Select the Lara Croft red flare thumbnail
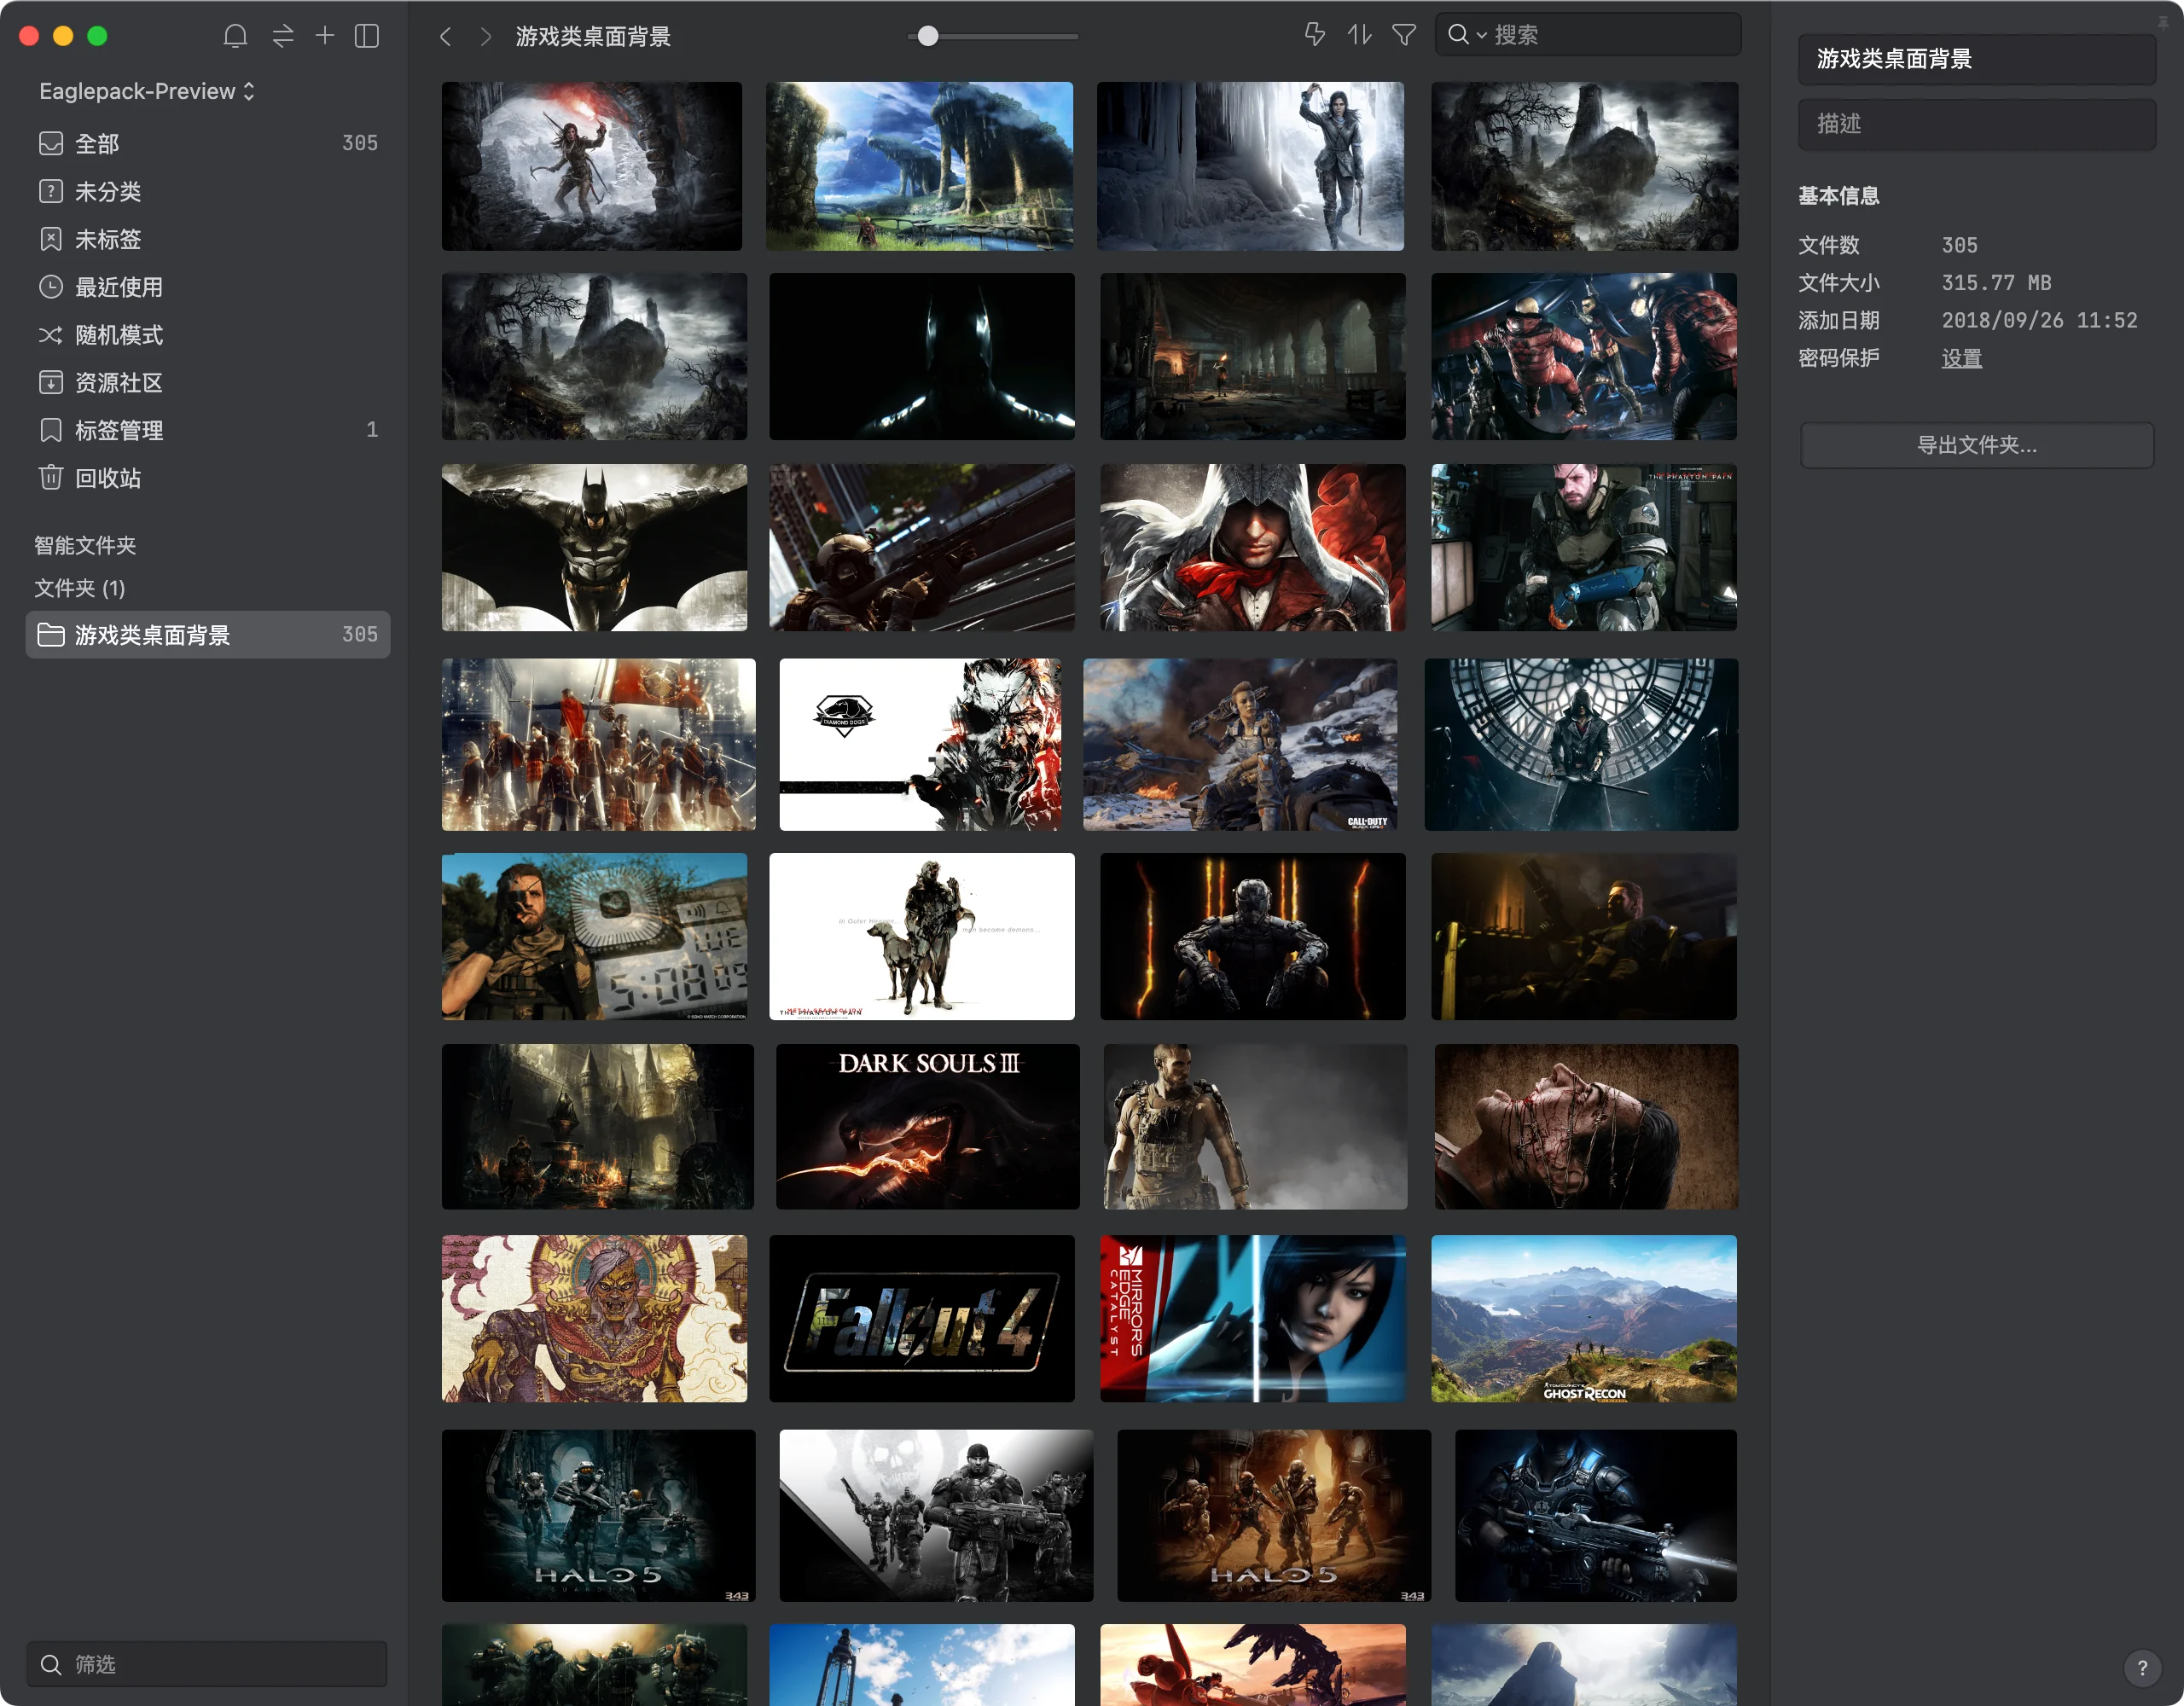Screen dimensions: 2184x1706 click(x=592, y=166)
